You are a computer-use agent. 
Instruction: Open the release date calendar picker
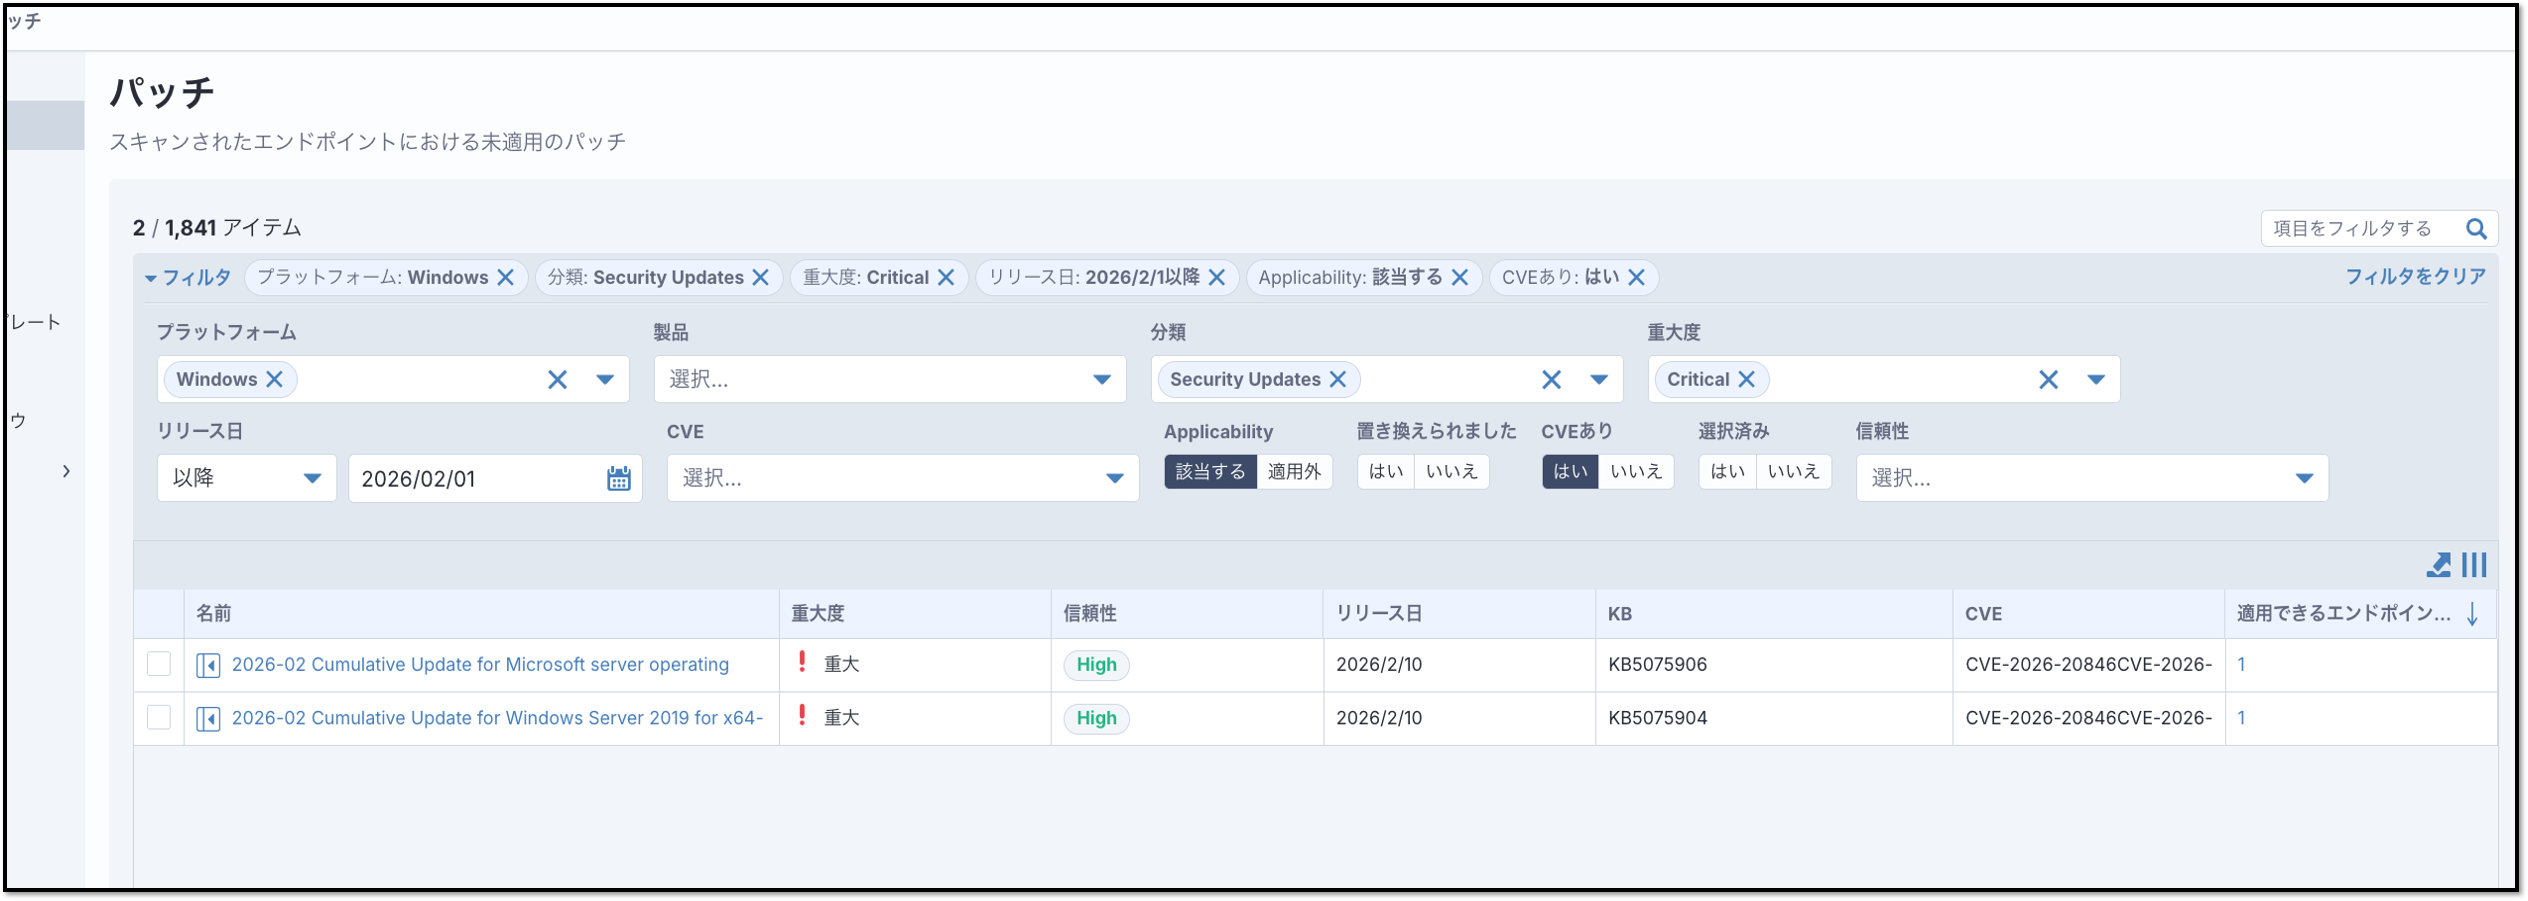pos(618,479)
